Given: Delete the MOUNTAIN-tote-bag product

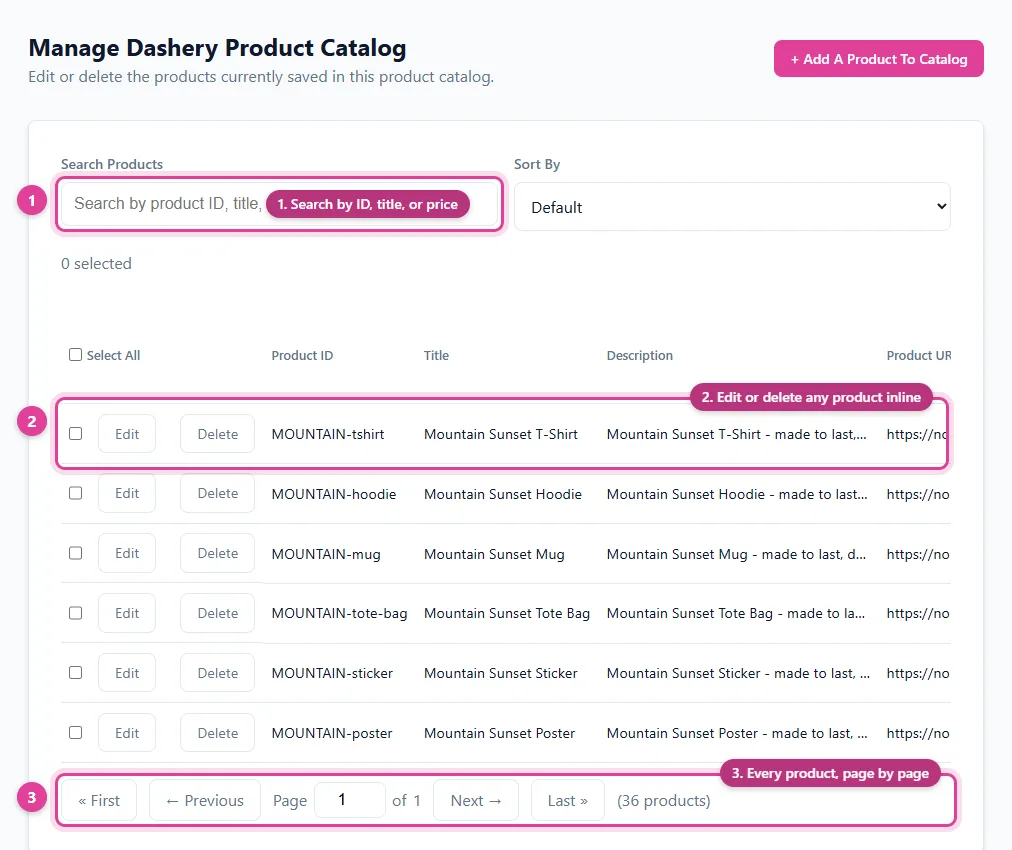Looking at the screenshot, I should coord(218,613).
